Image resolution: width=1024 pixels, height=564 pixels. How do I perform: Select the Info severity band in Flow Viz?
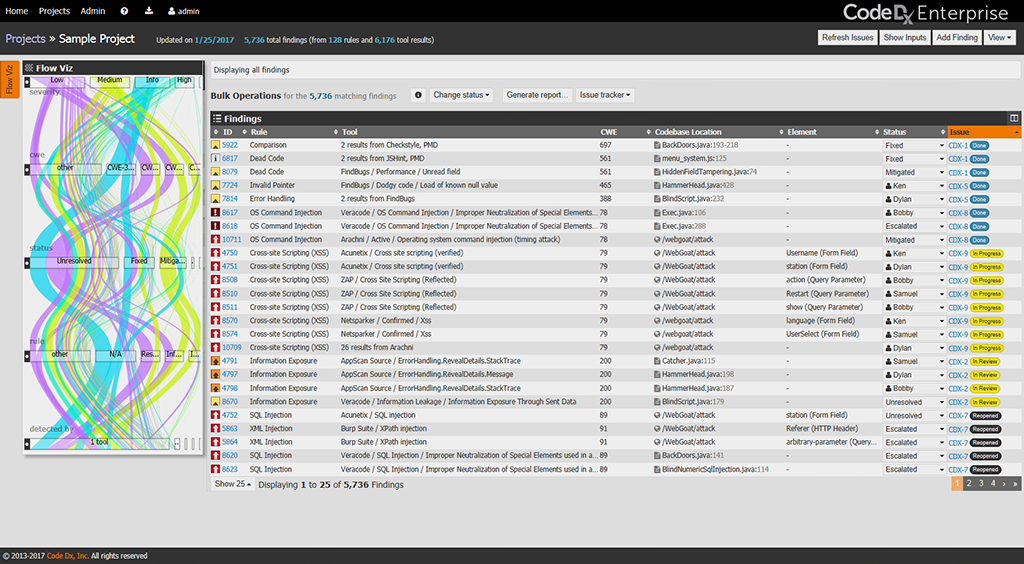tap(152, 81)
